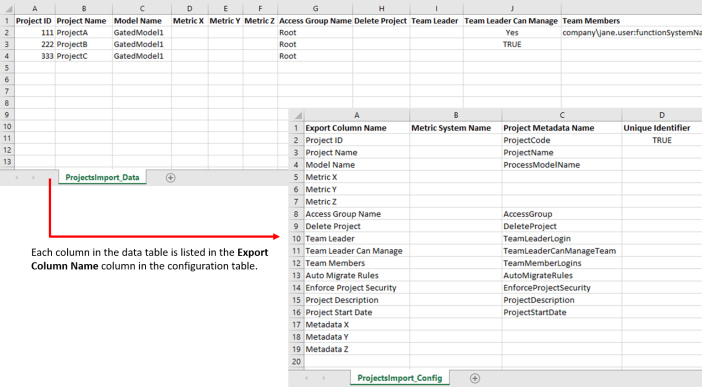Click the ProjectDescription cell in config sheet
Screen dimensions: 702x387
(562, 300)
